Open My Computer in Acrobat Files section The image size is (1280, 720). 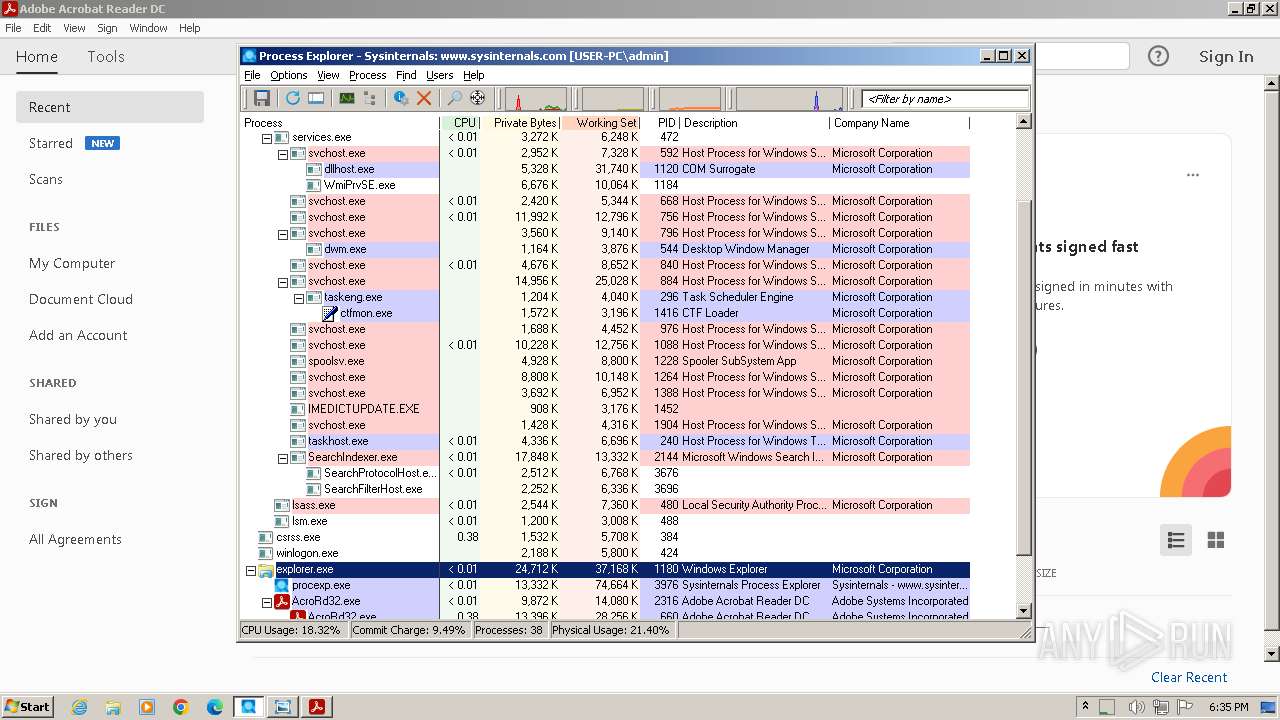pos(72,263)
